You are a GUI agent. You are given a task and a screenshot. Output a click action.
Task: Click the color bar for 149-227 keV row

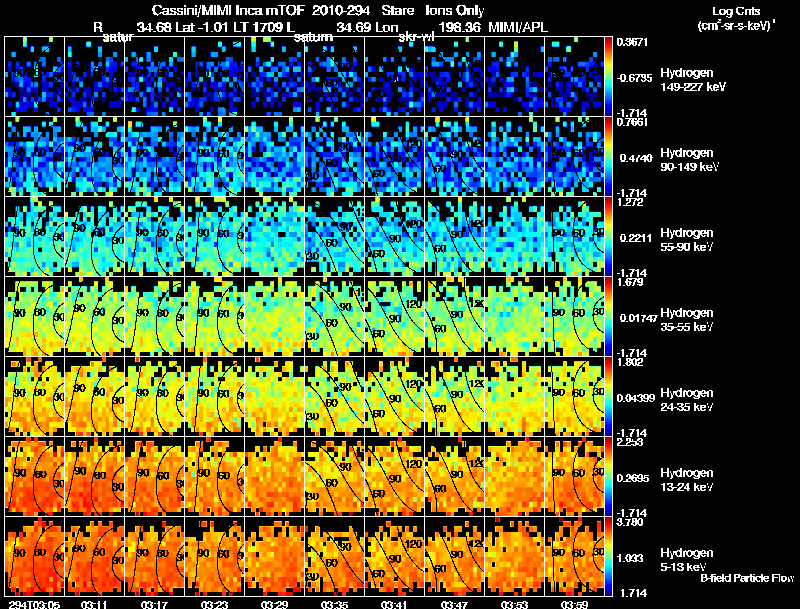[x=608, y=77]
